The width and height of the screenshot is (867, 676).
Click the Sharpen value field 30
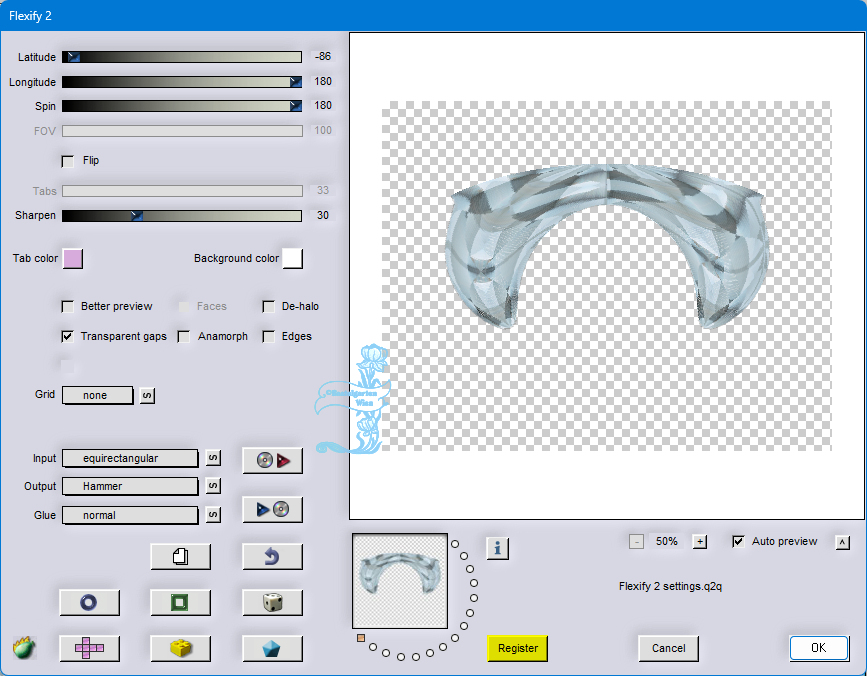[x=322, y=215]
